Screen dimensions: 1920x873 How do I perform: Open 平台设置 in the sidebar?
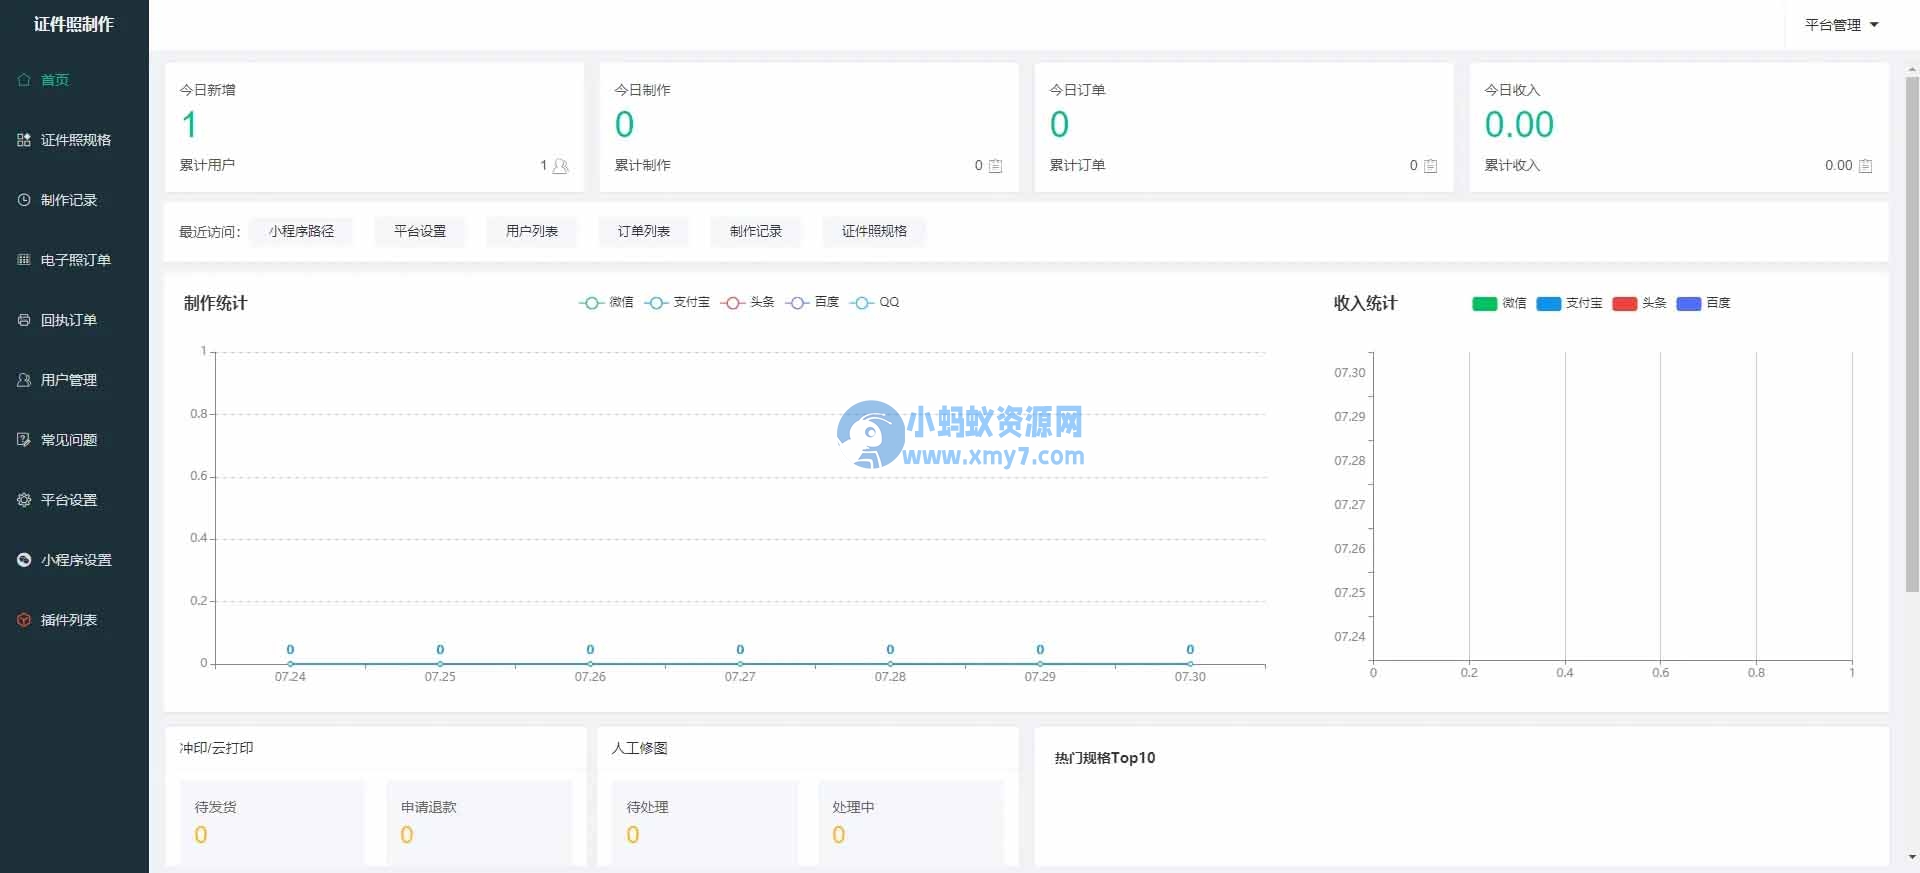click(74, 500)
